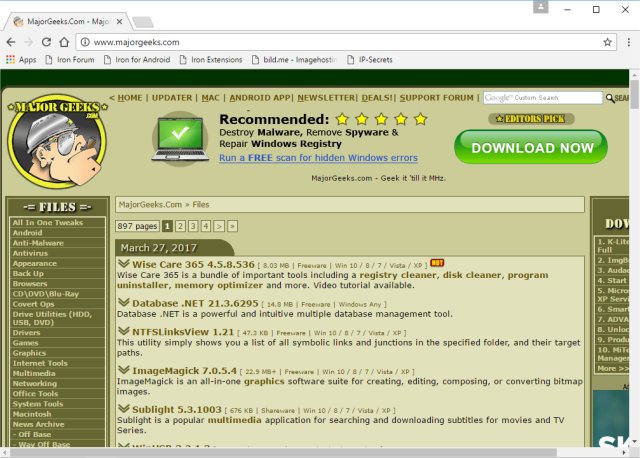Open the browser home page icon

tap(64, 42)
